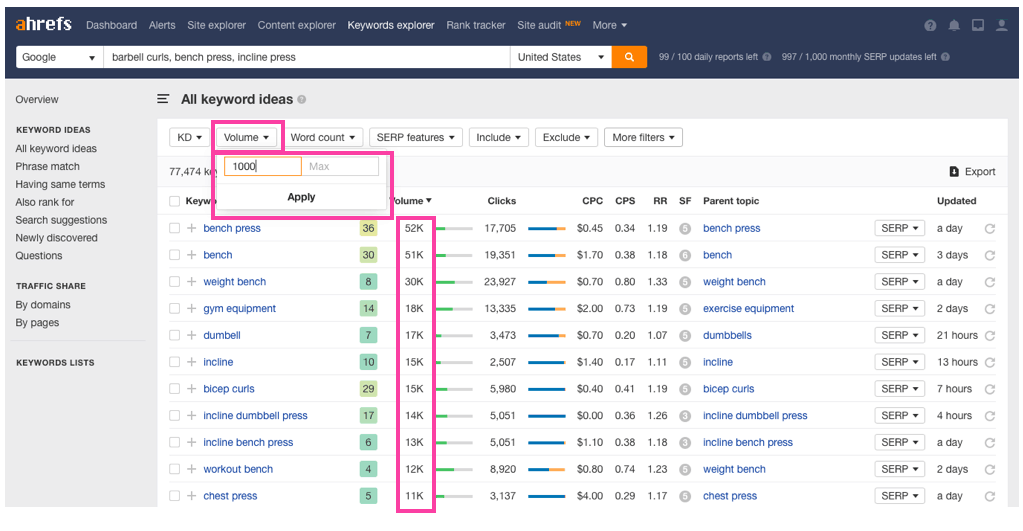
Task: Open the notifications bell icon
Action: click(954, 25)
